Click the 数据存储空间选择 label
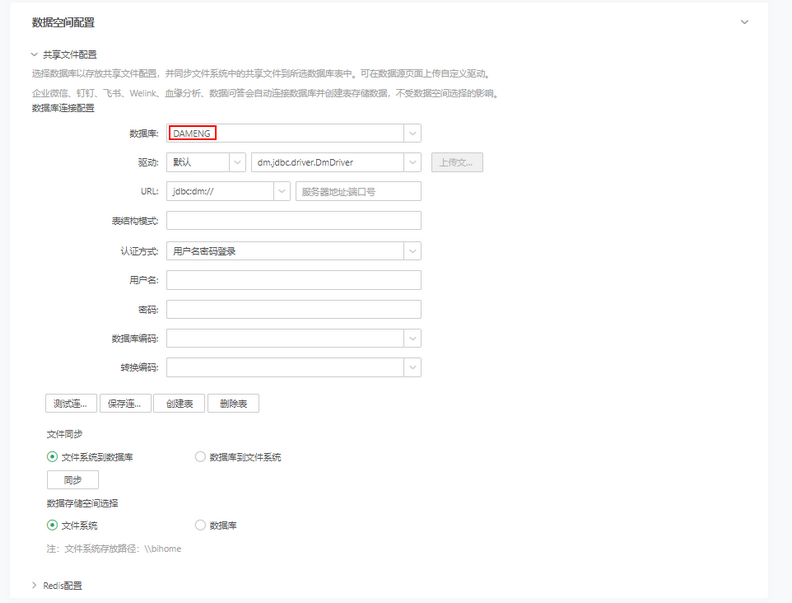The image size is (792, 603). 82,504
